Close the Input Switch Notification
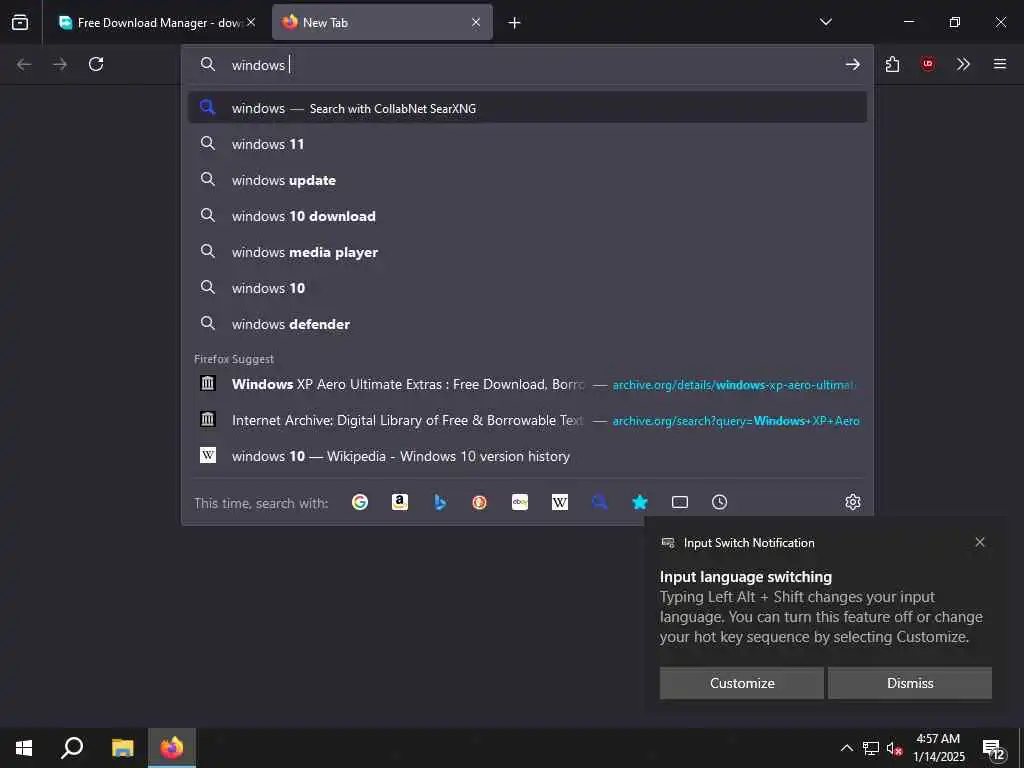 (x=980, y=542)
